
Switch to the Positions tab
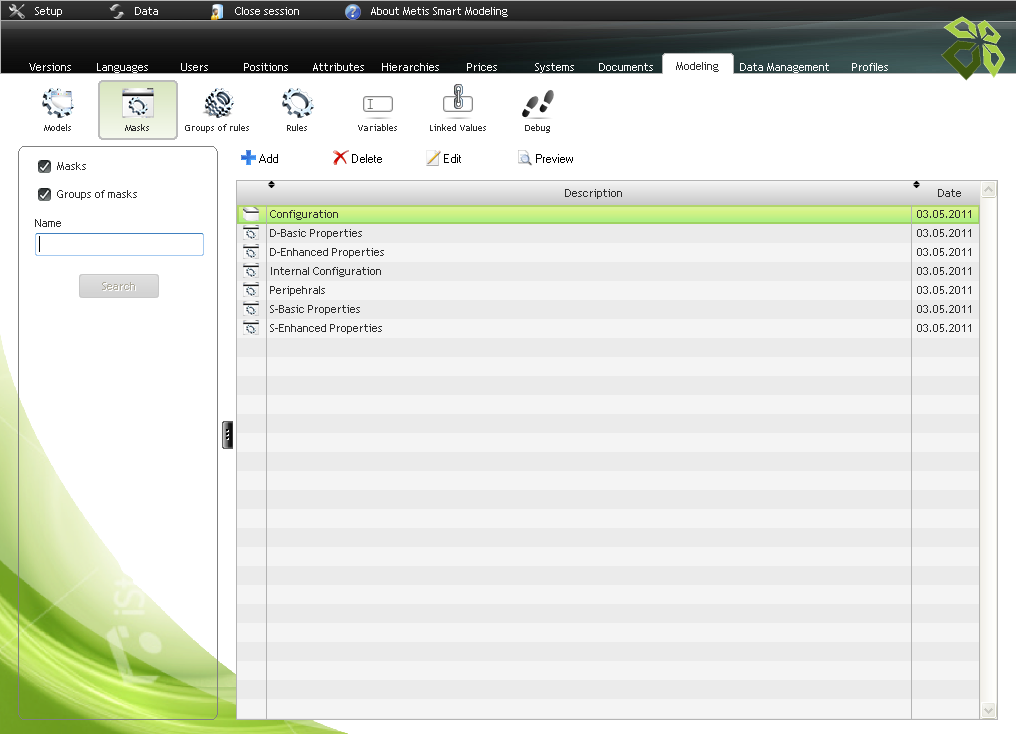[266, 67]
